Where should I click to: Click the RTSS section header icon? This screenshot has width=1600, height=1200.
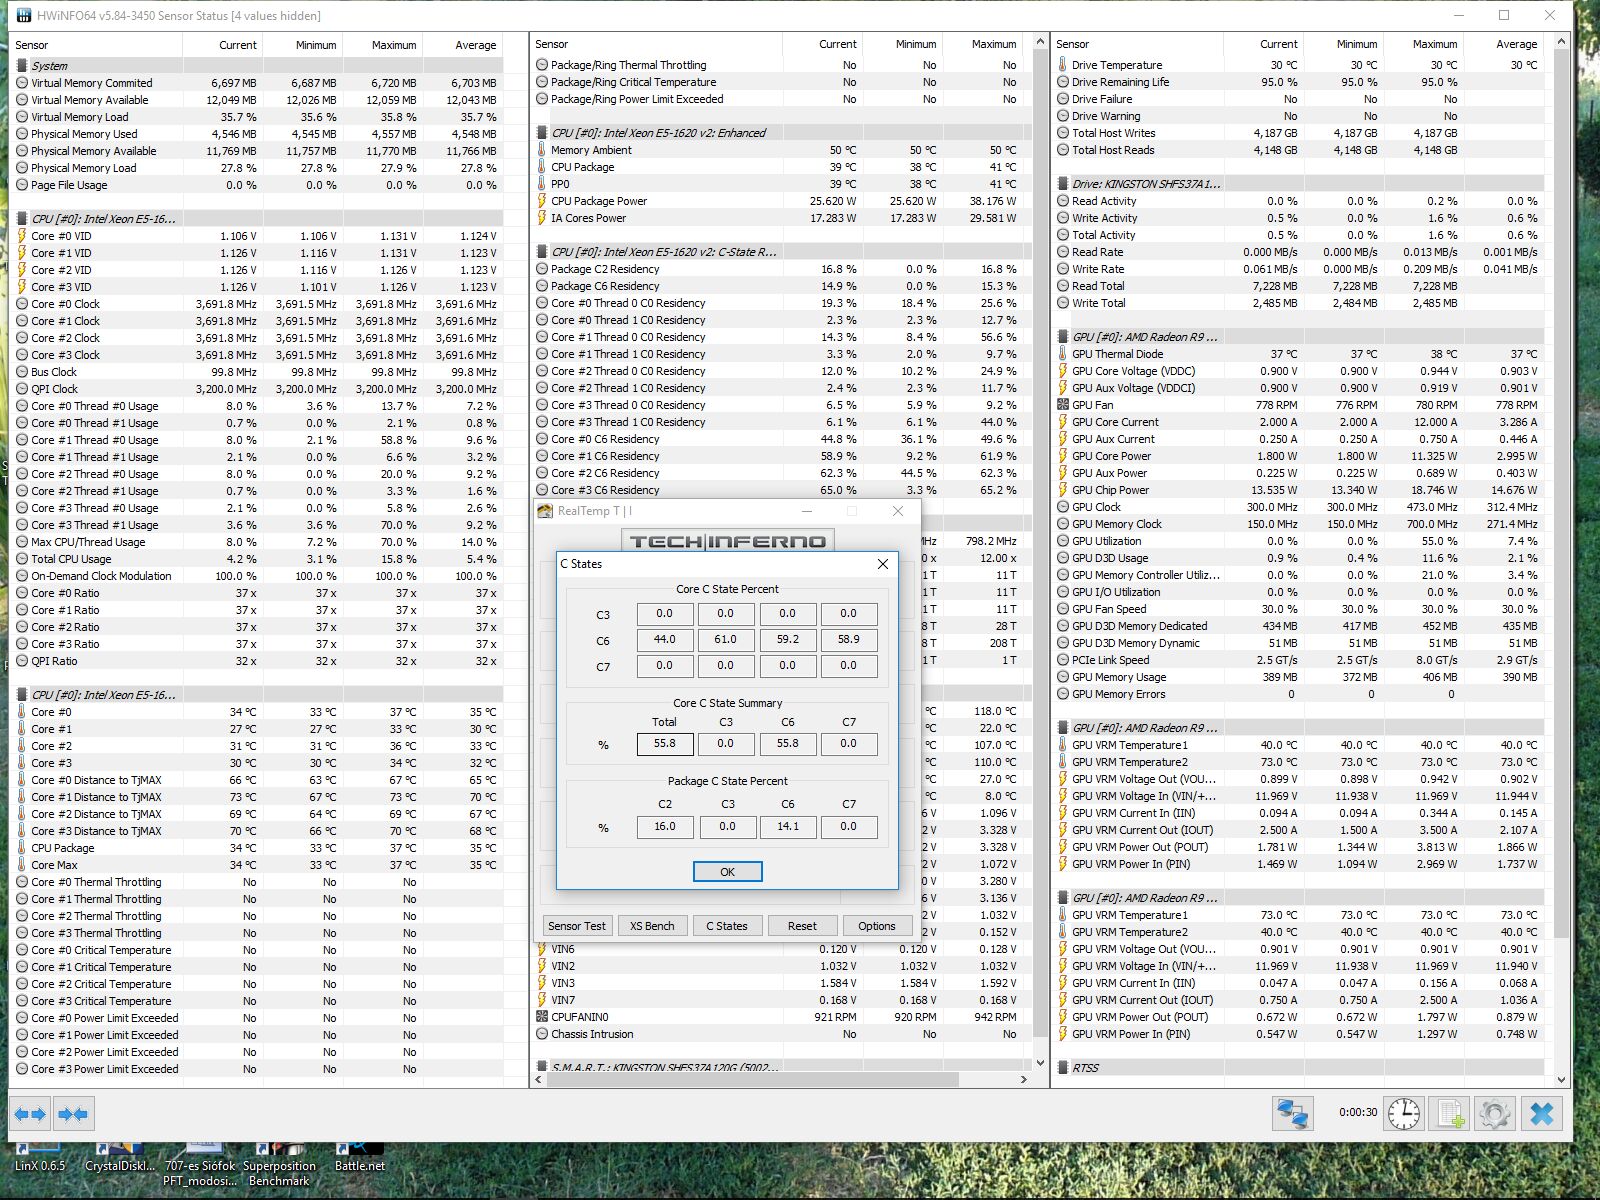[x=1063, y=1068]
